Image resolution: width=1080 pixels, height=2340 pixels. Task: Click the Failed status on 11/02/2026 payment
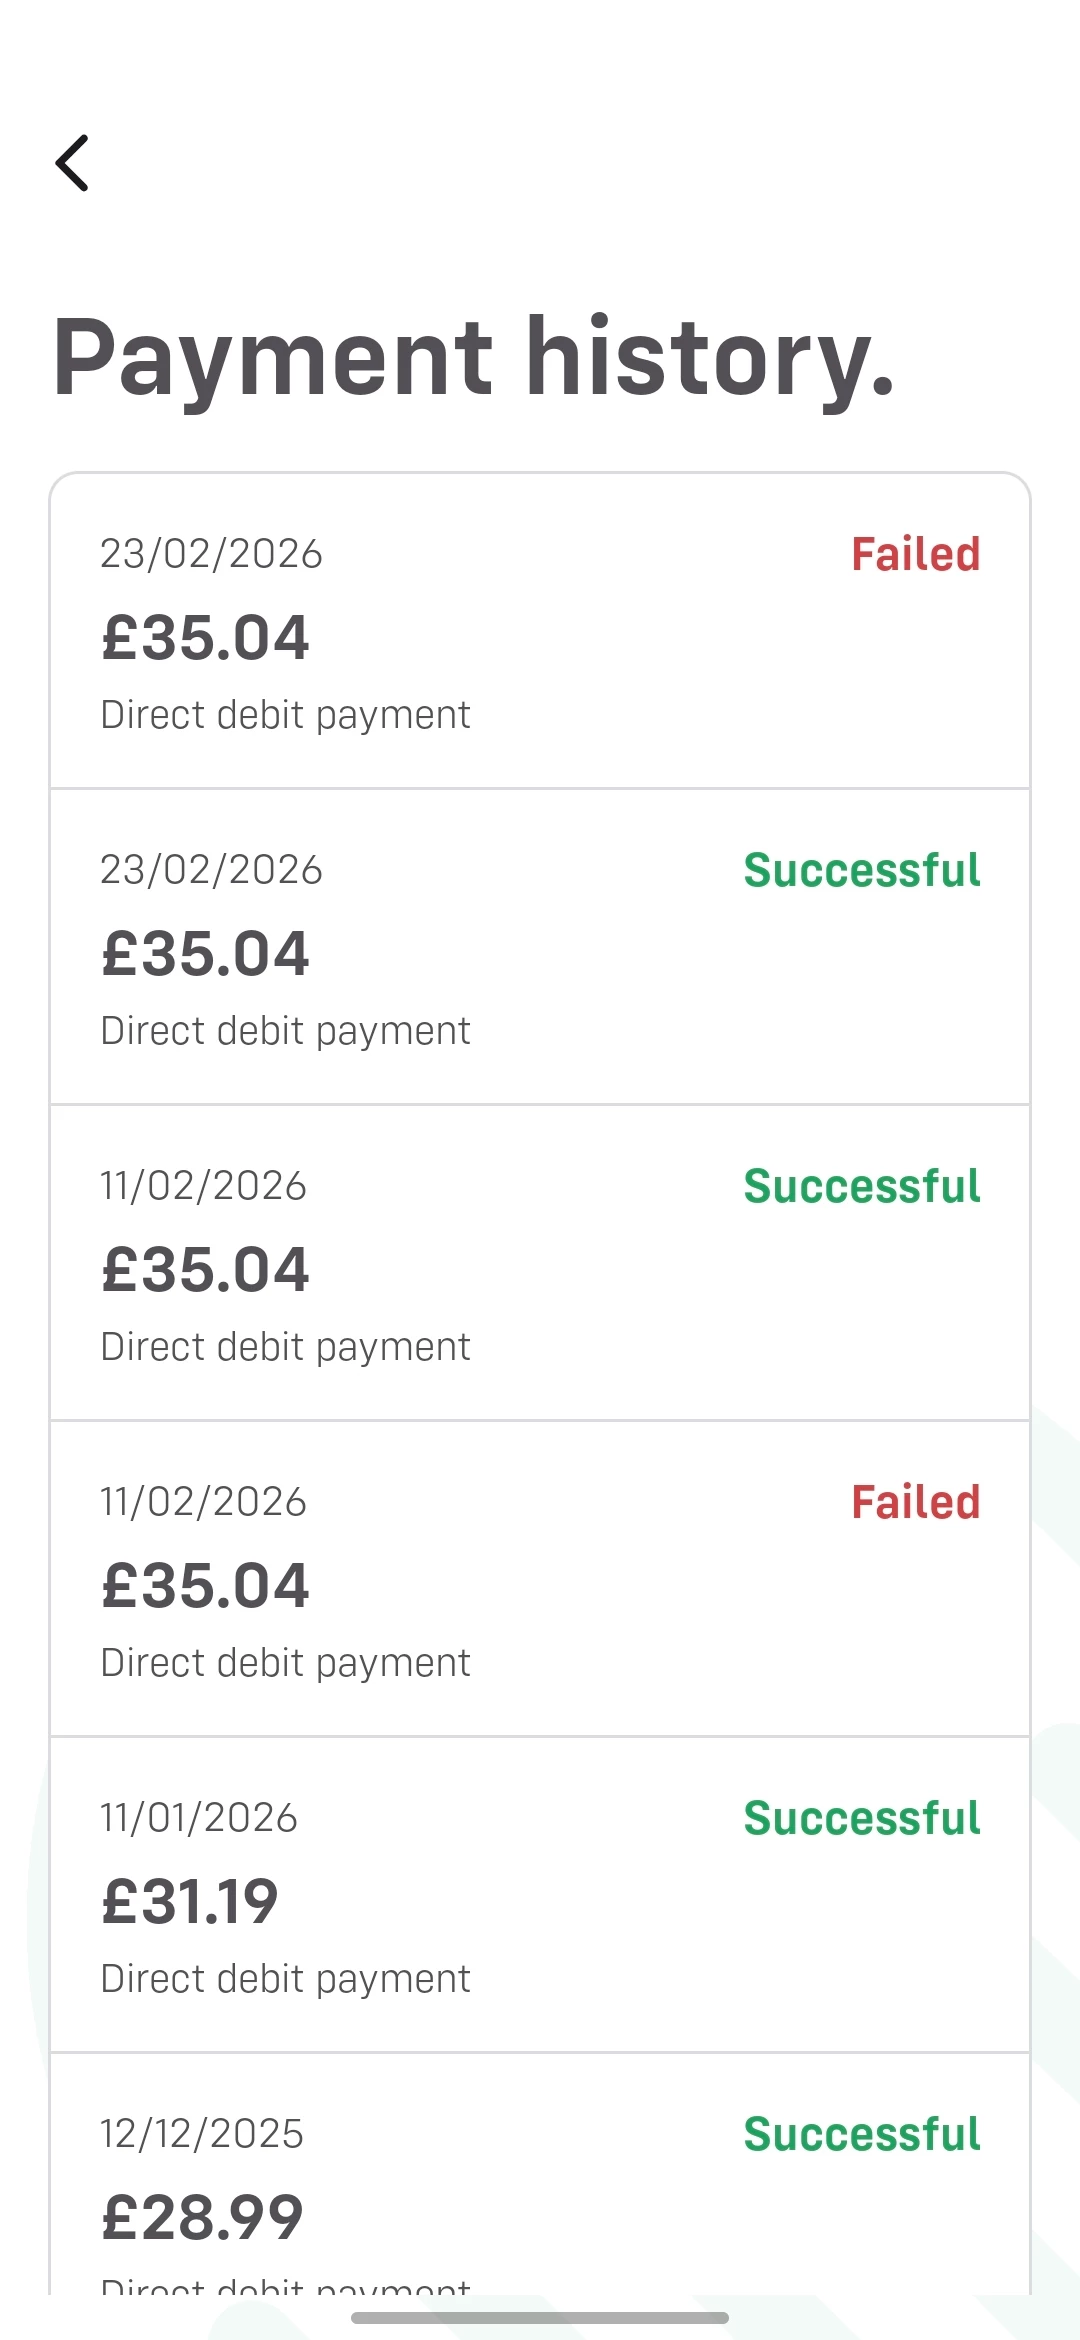915,1502
